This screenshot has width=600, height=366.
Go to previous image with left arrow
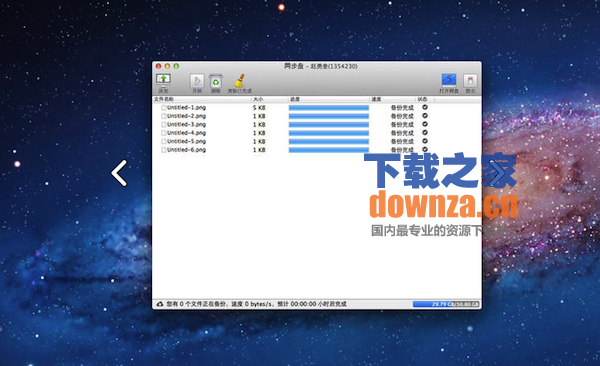119,173
